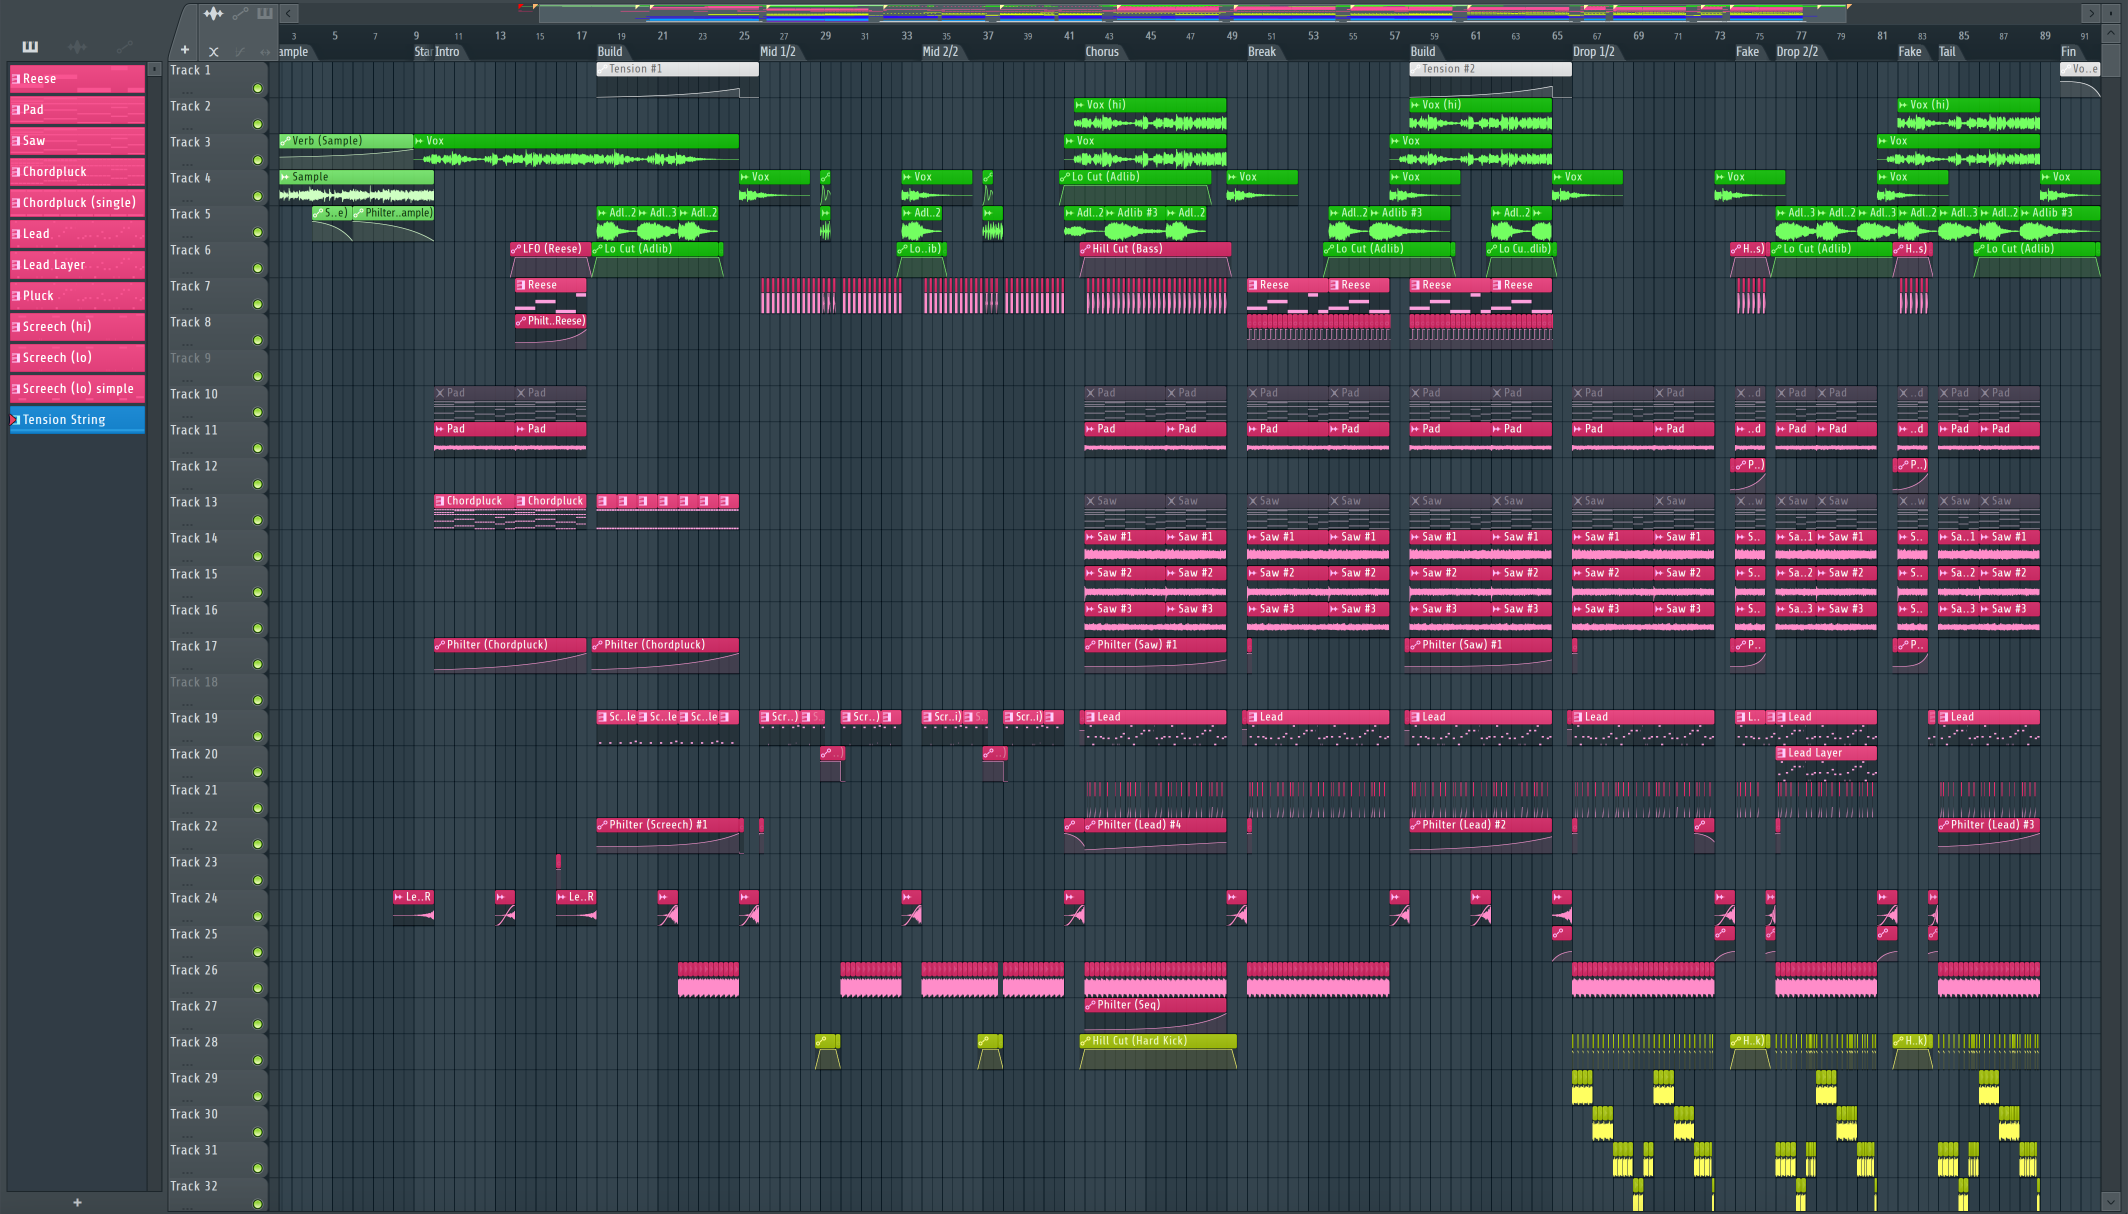Select the Chordpluck (single) pattern in the picker
The width and height of the screenshot is (2128, 1214).
pyautogui.click(x=77, y=203)
